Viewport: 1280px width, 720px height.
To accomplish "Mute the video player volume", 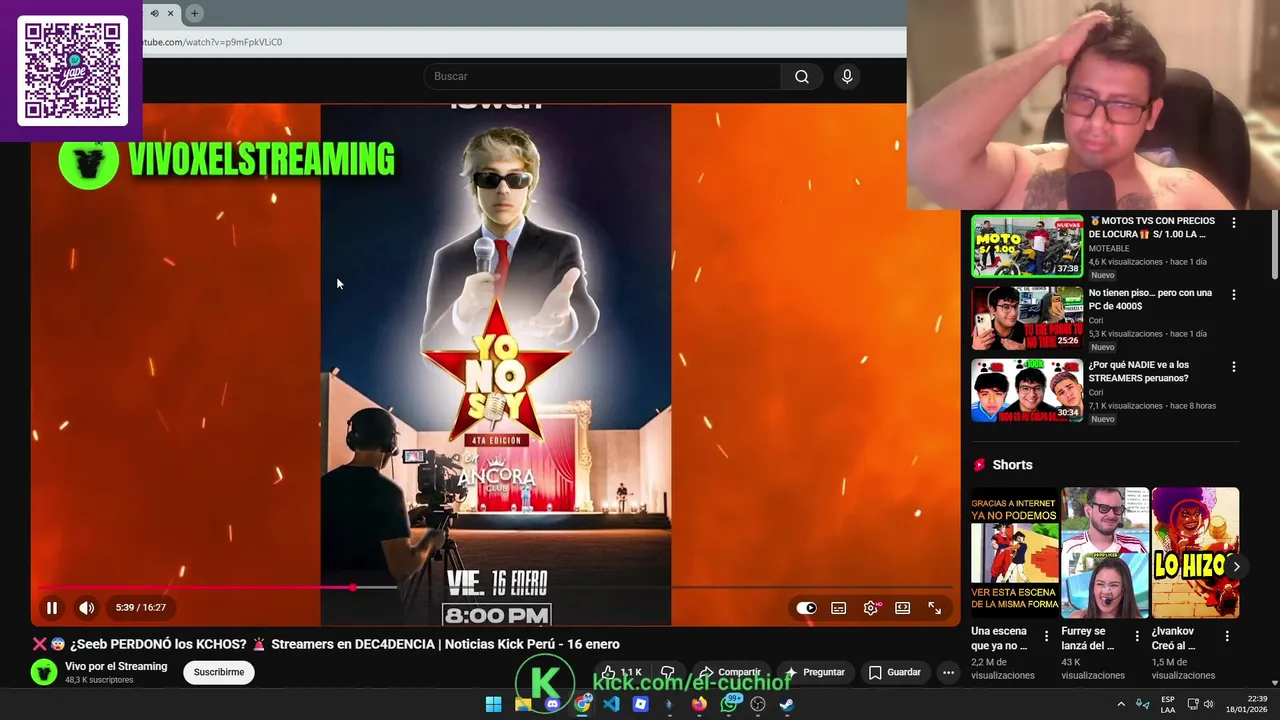I will [x=87, y=607].
